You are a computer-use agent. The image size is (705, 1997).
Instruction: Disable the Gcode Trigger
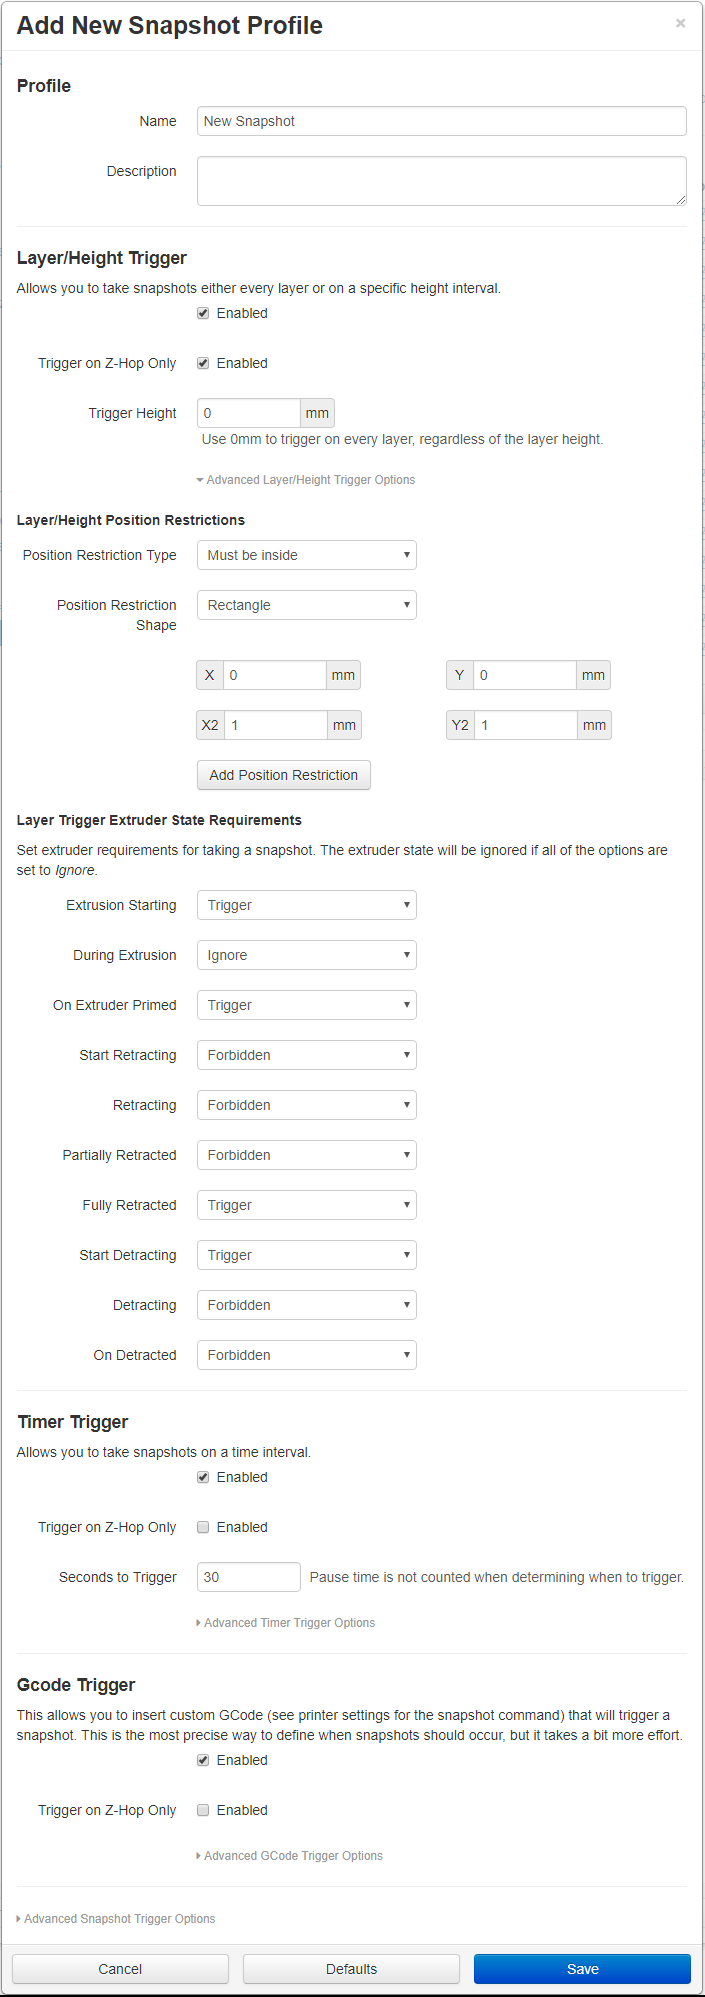[202, 1759]
